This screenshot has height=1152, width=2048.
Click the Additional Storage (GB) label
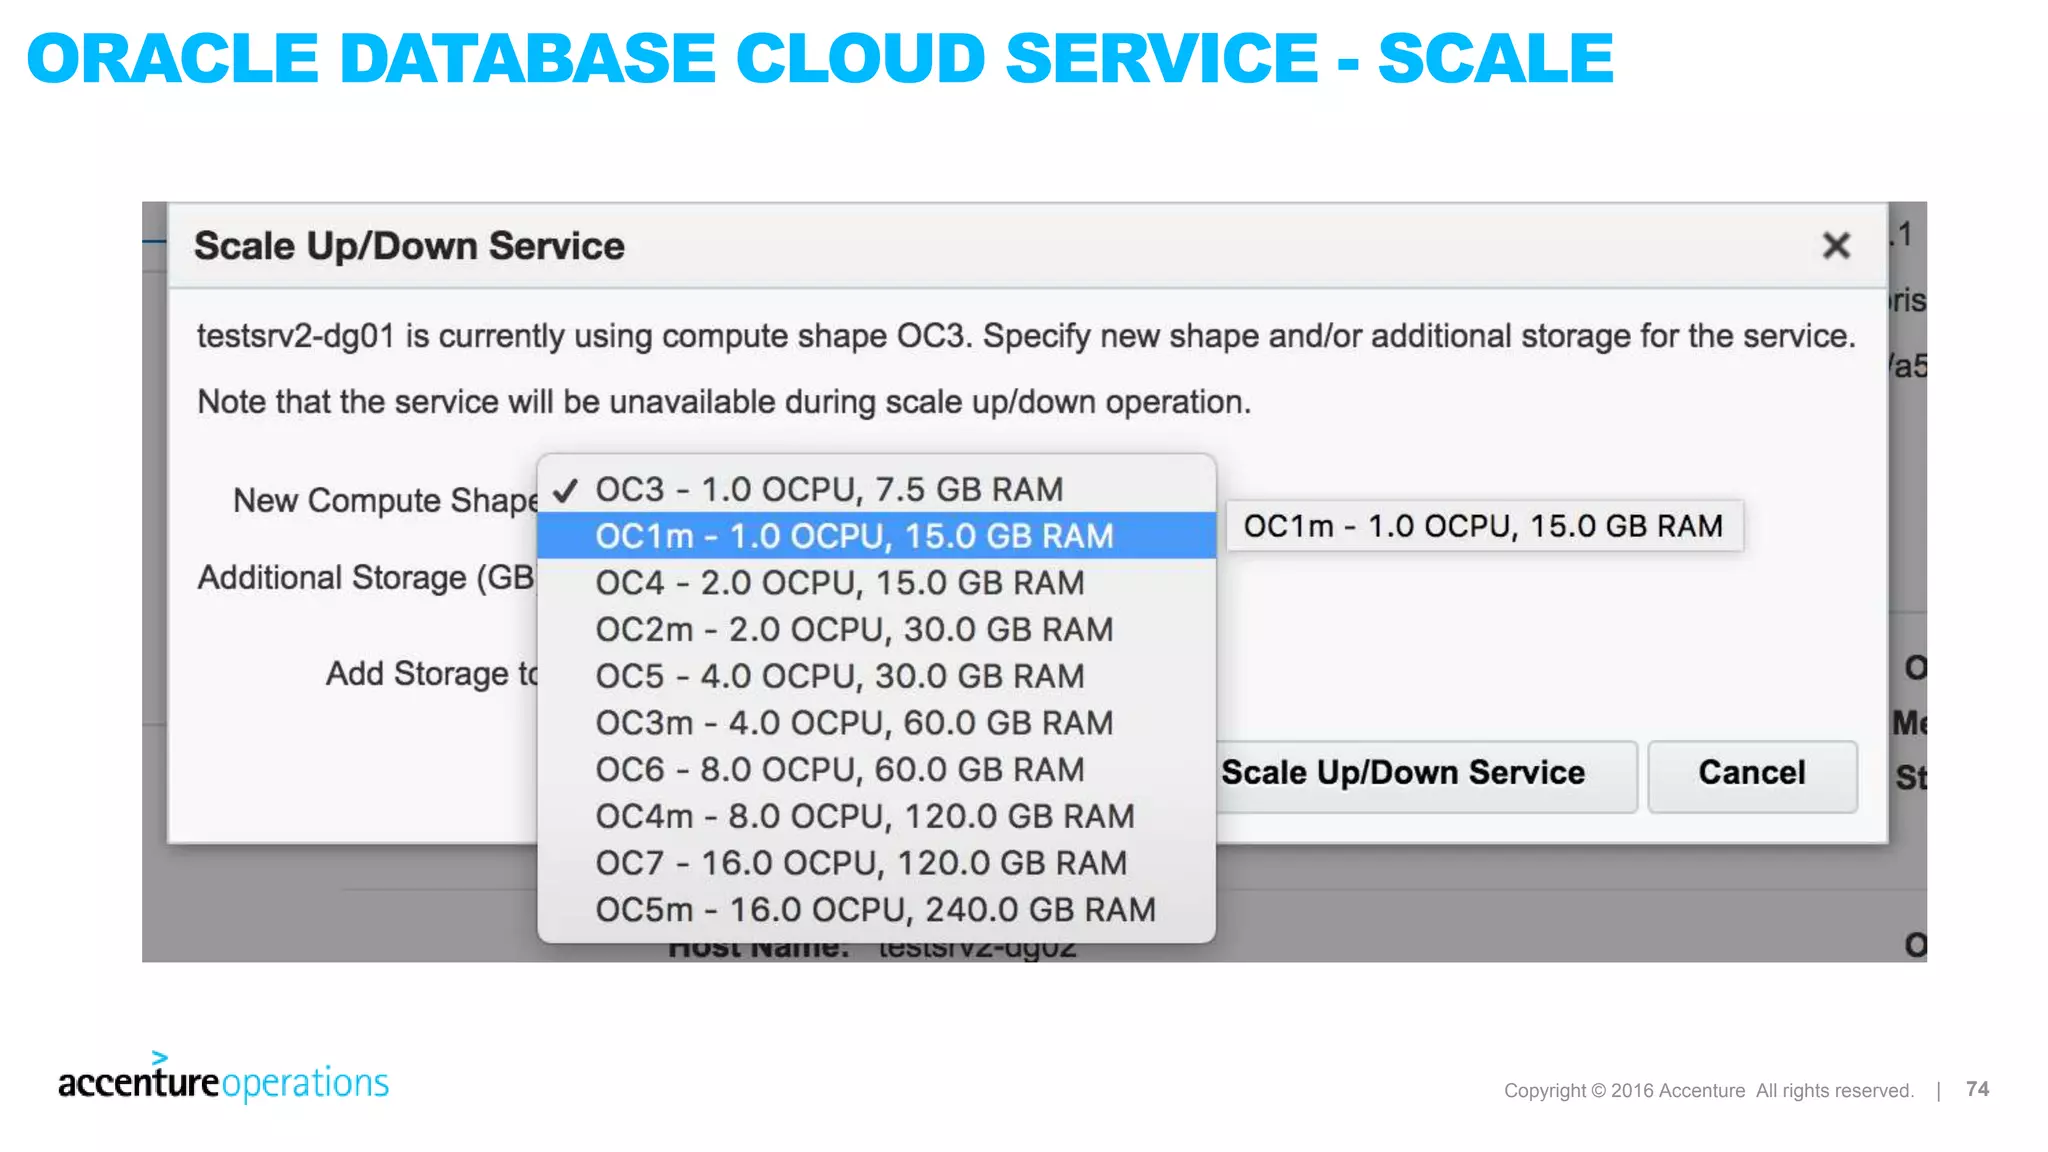click(366, 578)
